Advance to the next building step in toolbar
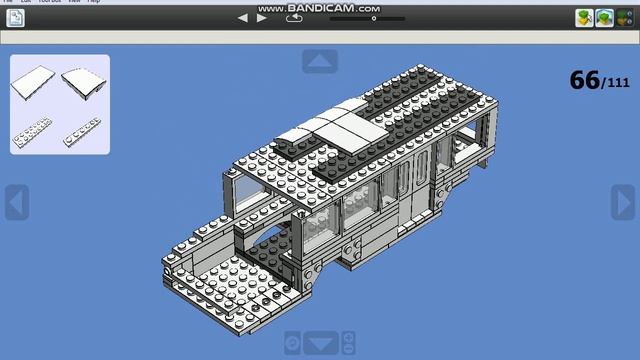 pyautogui.click(x=262, y=18)
